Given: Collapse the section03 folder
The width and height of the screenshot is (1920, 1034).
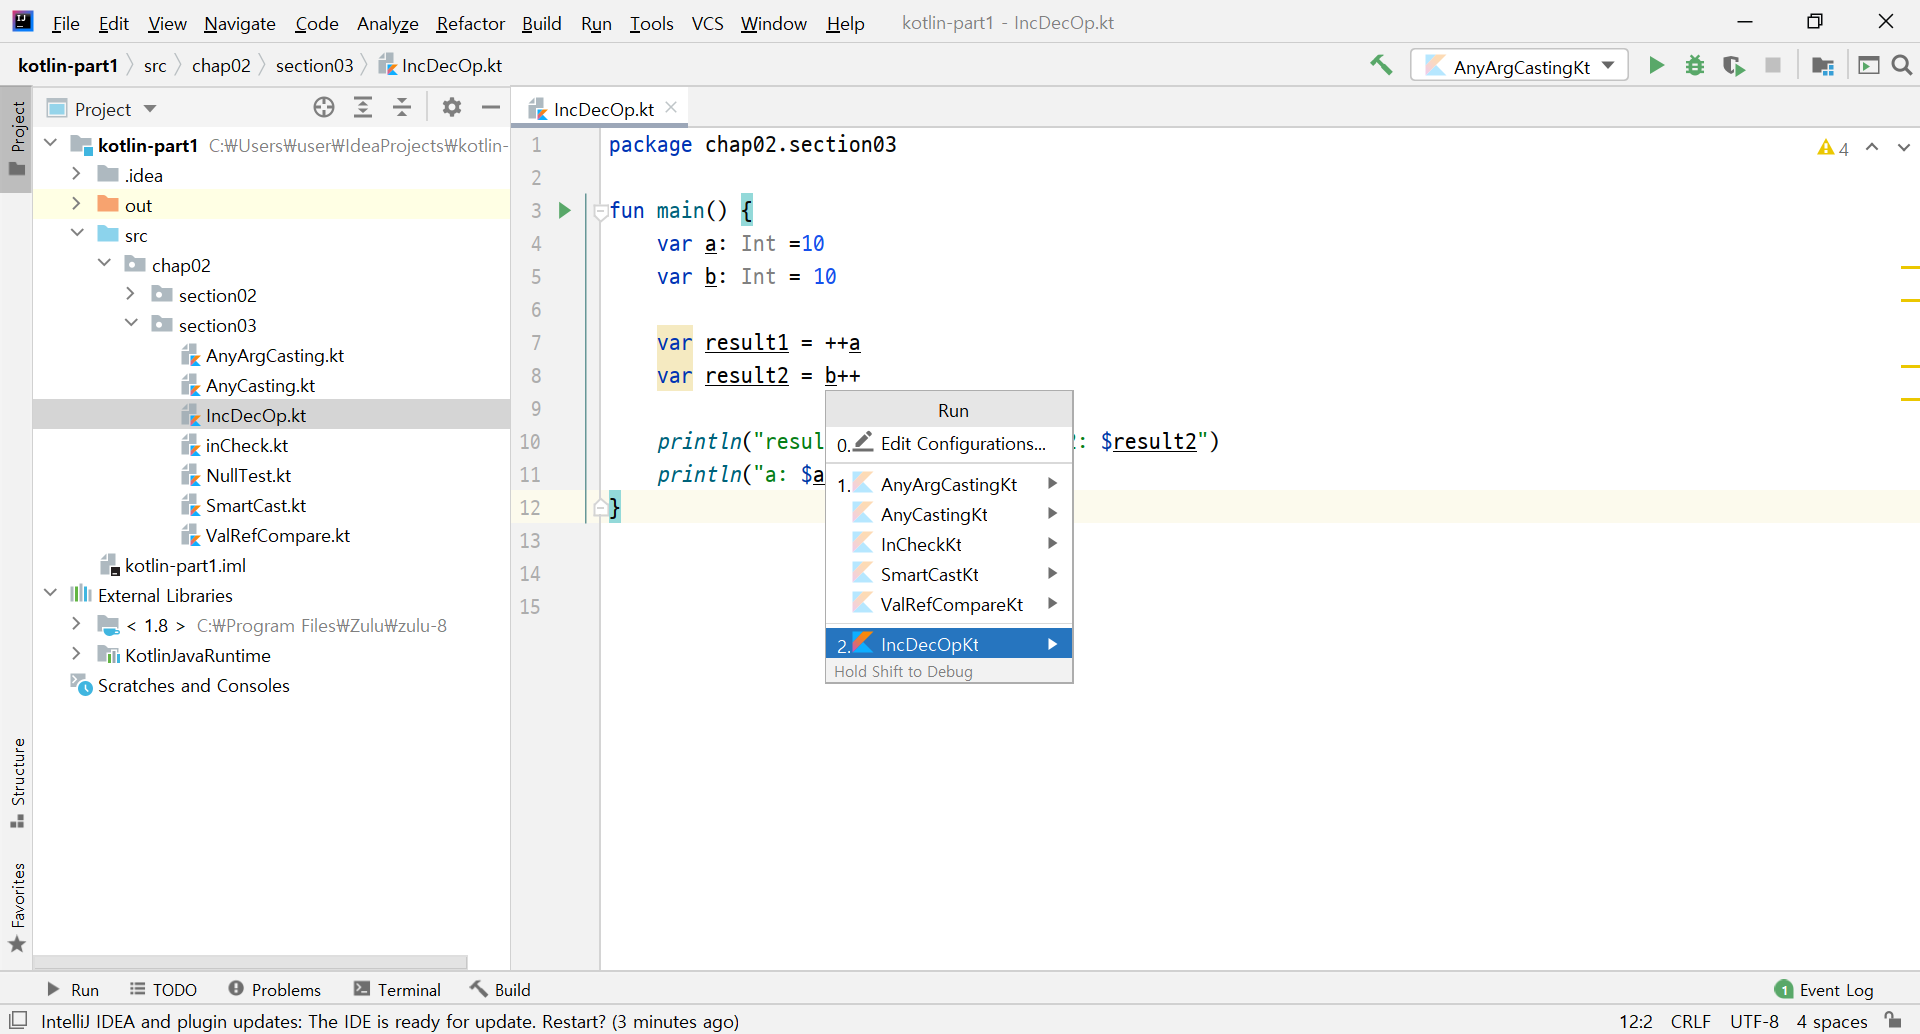Looking at the screenshot, I should (131, 324).
